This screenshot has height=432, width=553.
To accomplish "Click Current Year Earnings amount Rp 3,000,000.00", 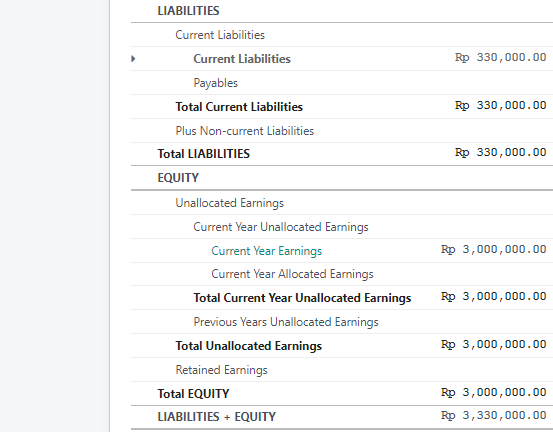I will point(494,249).
